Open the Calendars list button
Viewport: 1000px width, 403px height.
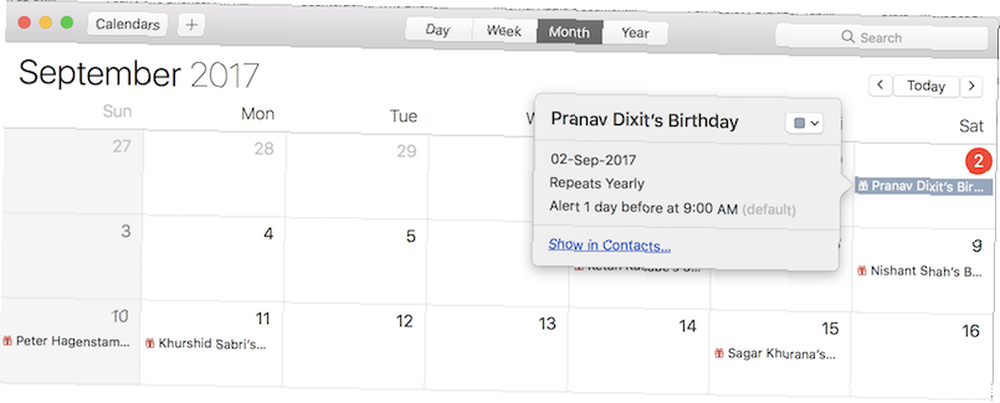click(x=128, y=24)
